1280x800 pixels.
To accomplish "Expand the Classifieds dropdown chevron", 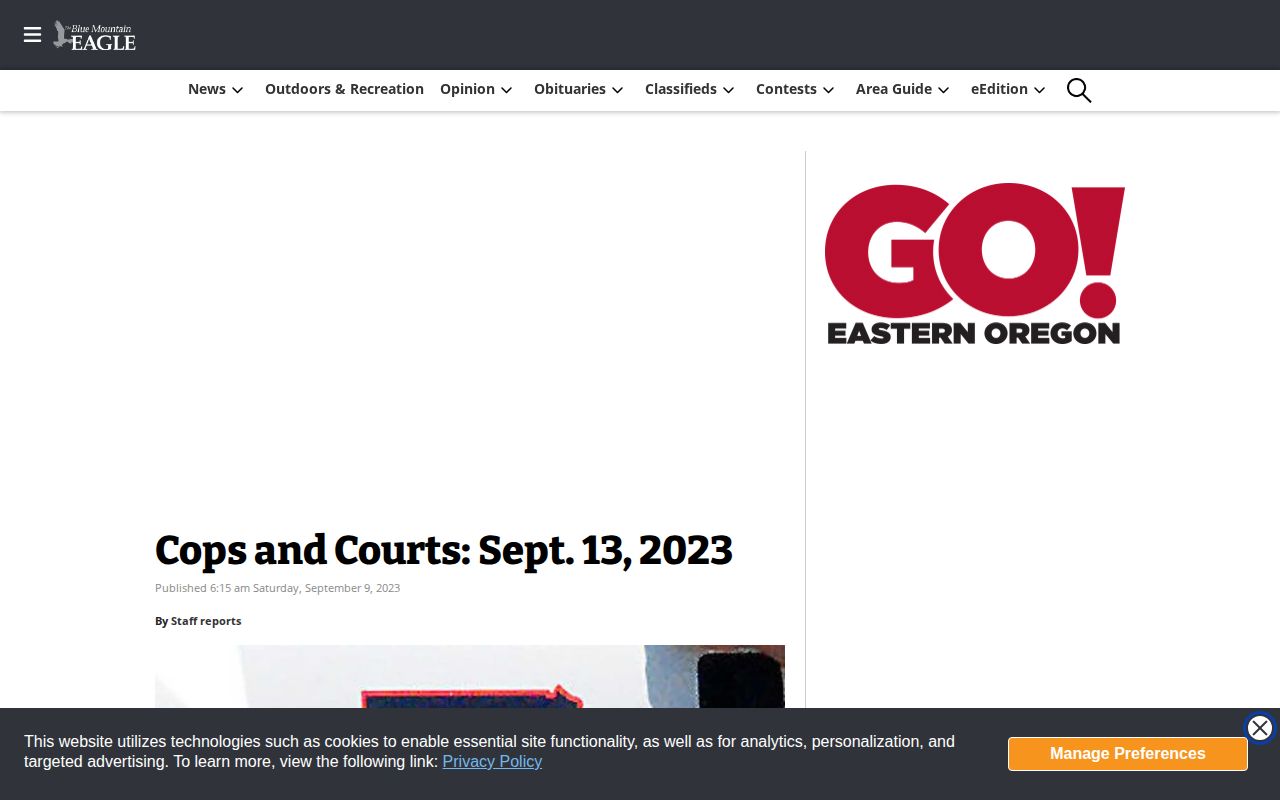I will point(729,90).
